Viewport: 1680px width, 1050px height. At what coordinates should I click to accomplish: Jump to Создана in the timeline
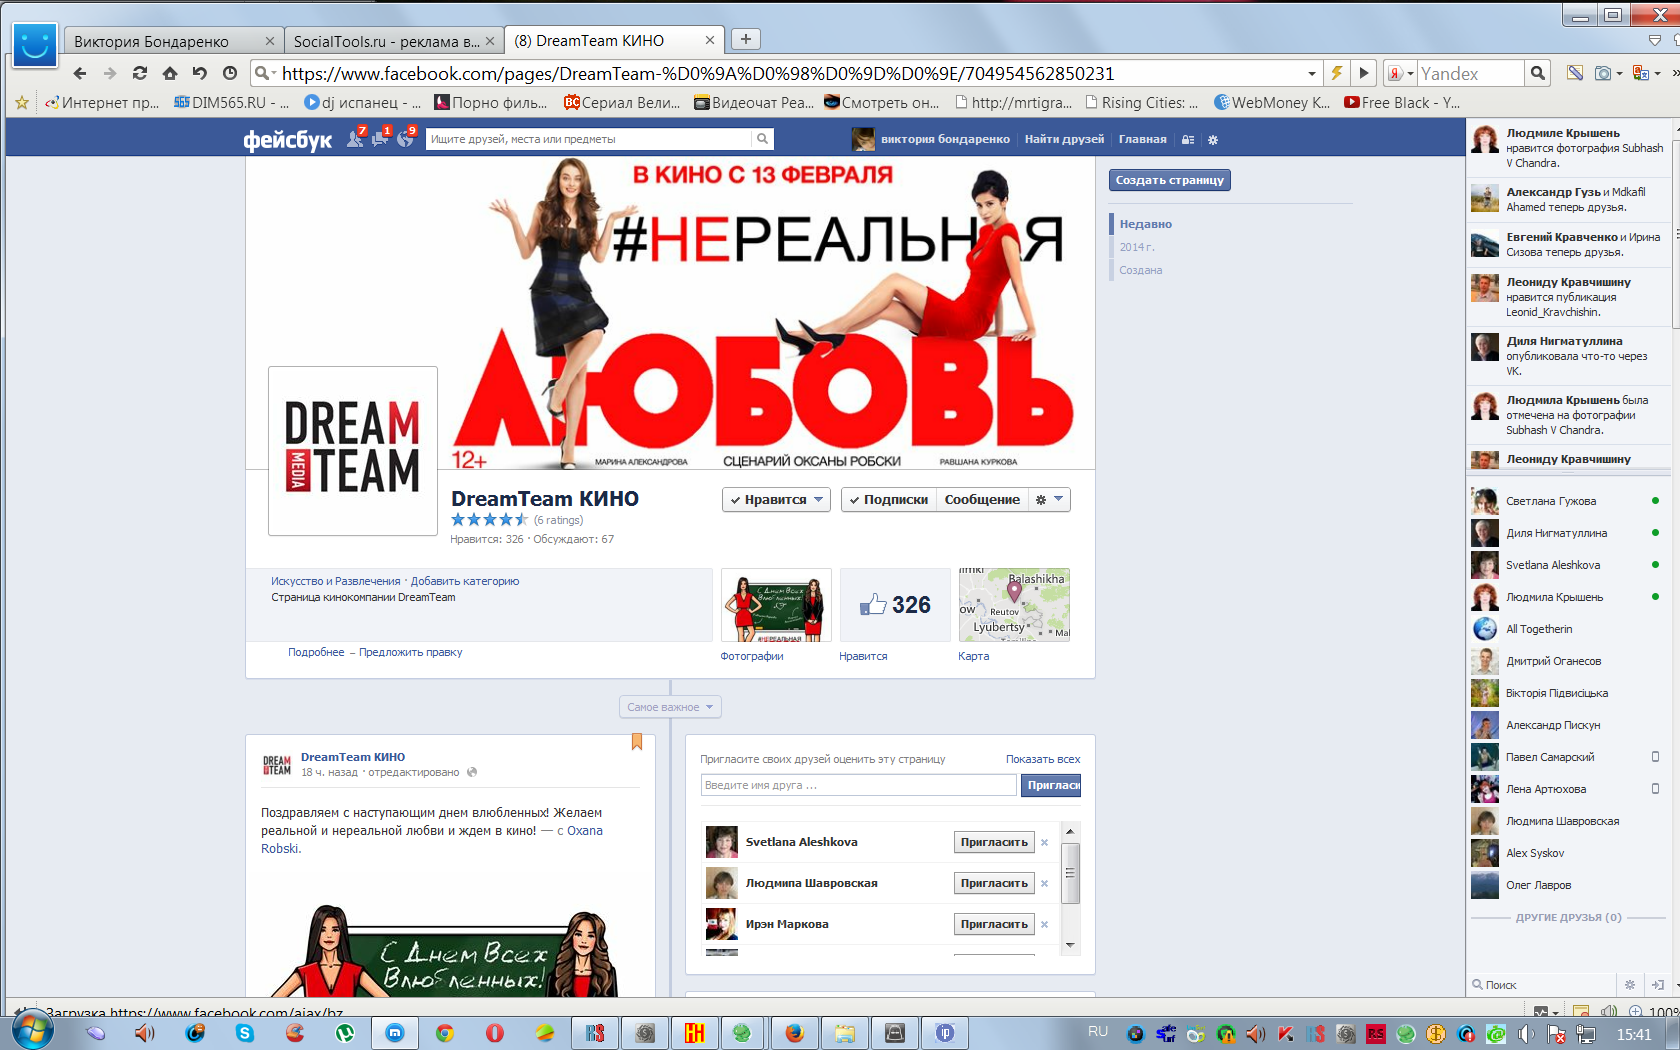[x=1141, y=270]
